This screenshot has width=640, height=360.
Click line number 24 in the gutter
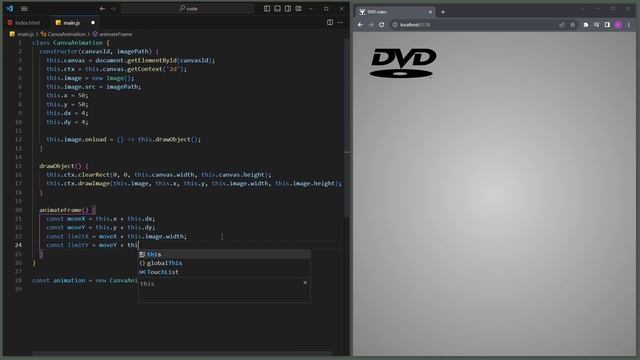[18, 245]
